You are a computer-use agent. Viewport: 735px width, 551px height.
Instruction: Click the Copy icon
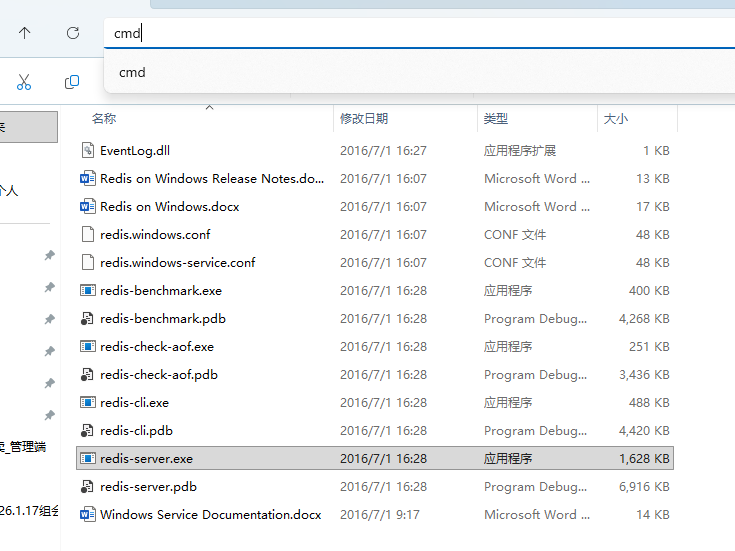(x=72, y=82)
